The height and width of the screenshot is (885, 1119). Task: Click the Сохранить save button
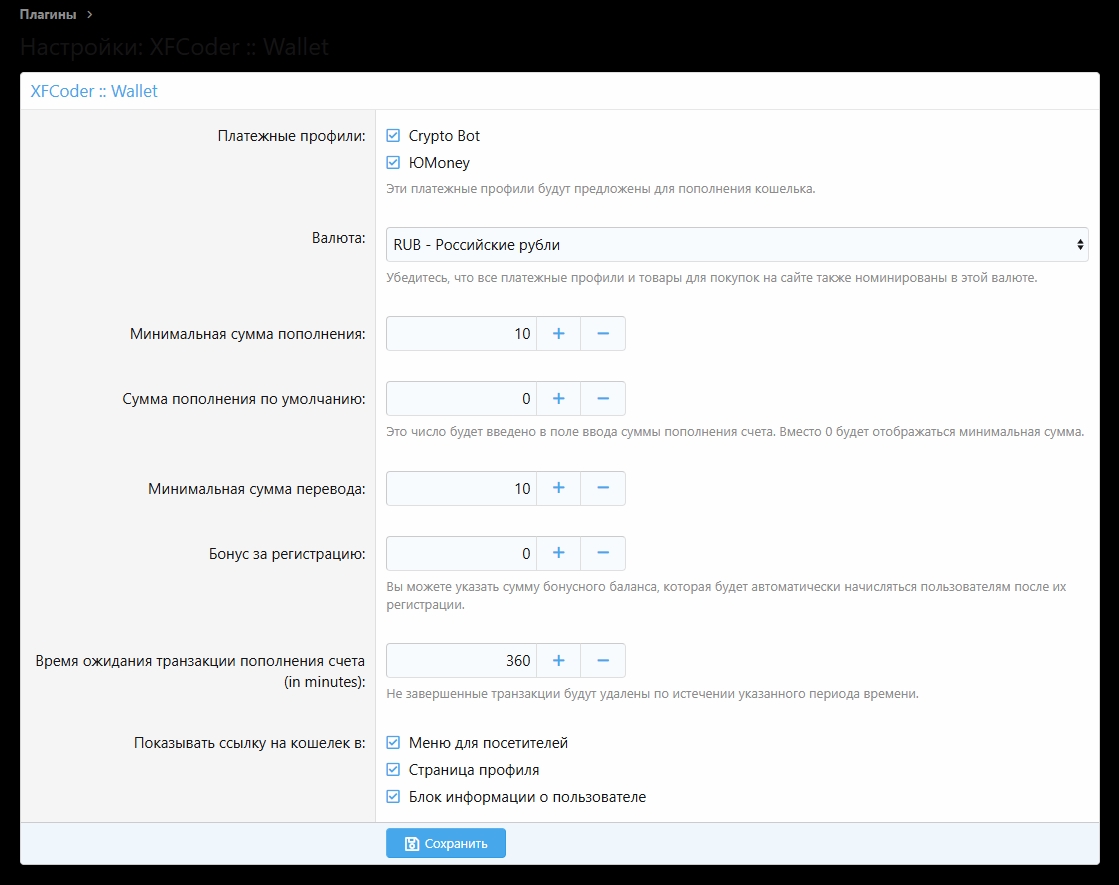click(446, 843)
